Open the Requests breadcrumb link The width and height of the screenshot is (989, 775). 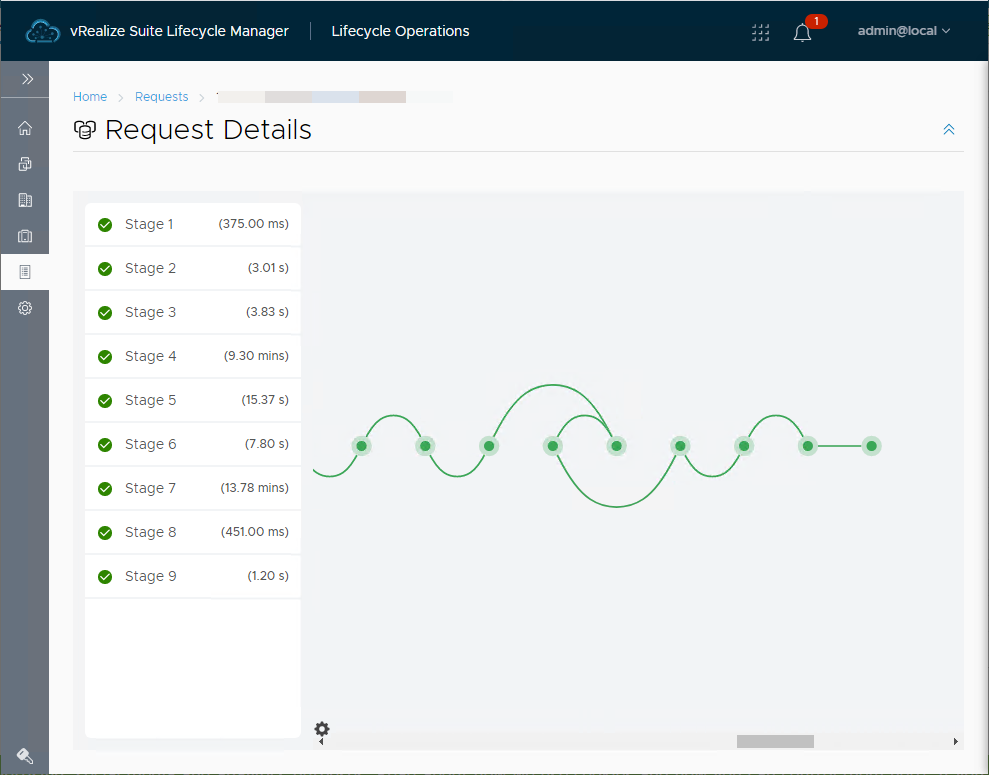(x=161, y=96)
